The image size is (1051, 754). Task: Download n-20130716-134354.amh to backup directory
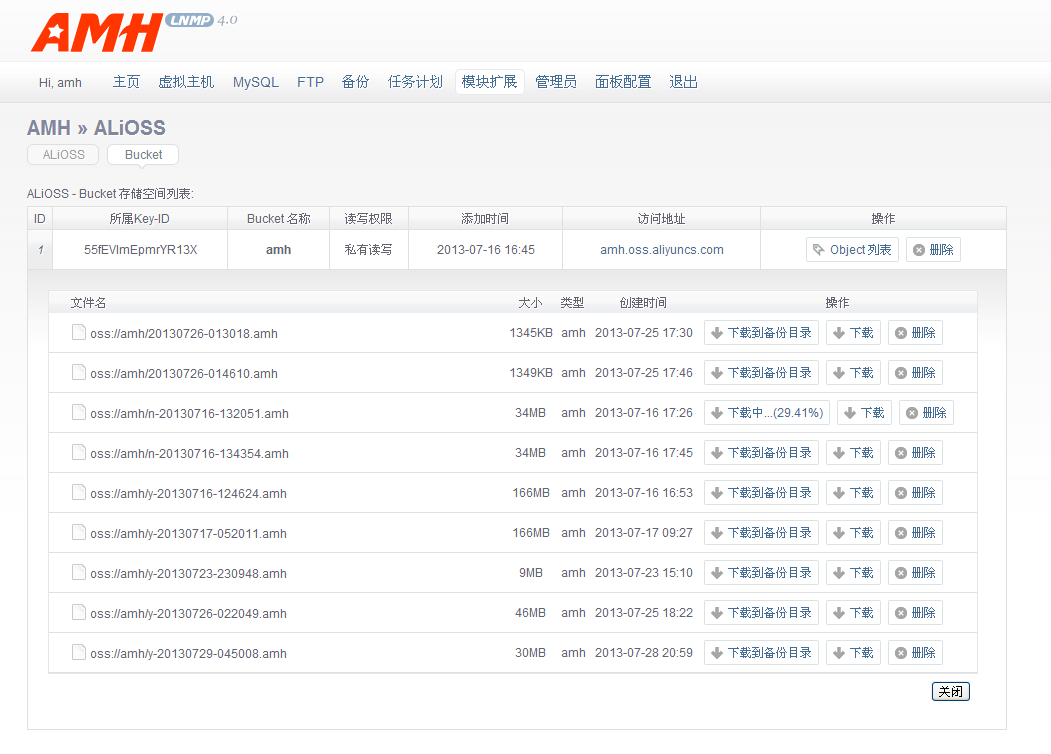[761, 453]
